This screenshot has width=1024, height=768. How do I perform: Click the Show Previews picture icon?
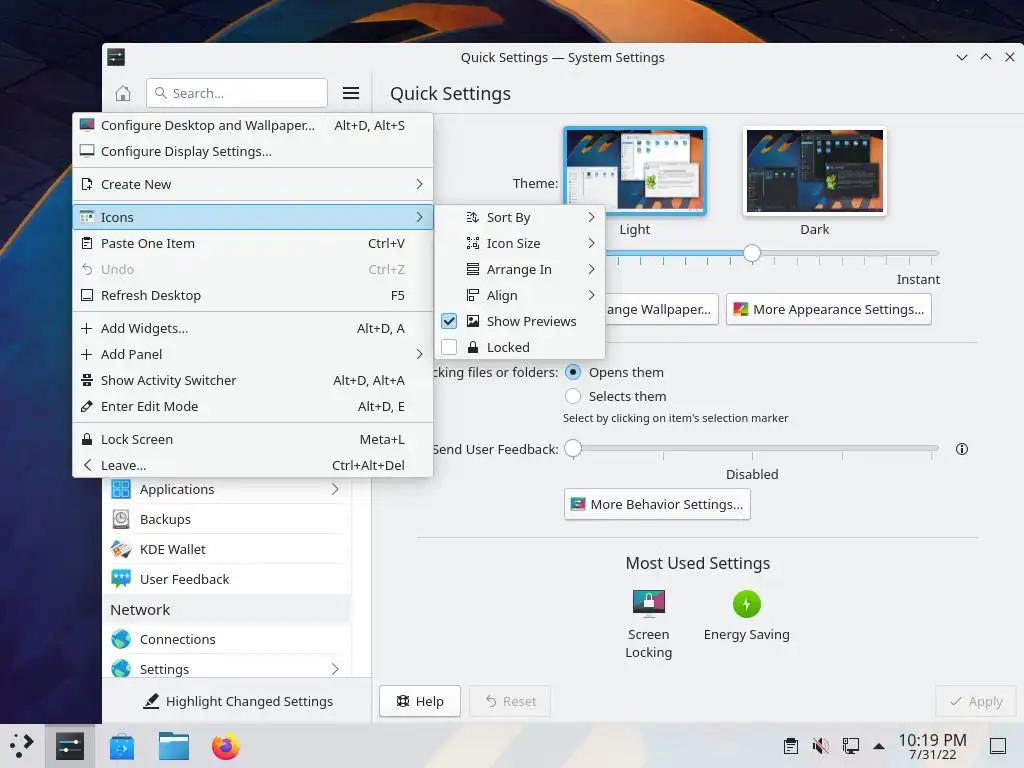tap(473, 321)
